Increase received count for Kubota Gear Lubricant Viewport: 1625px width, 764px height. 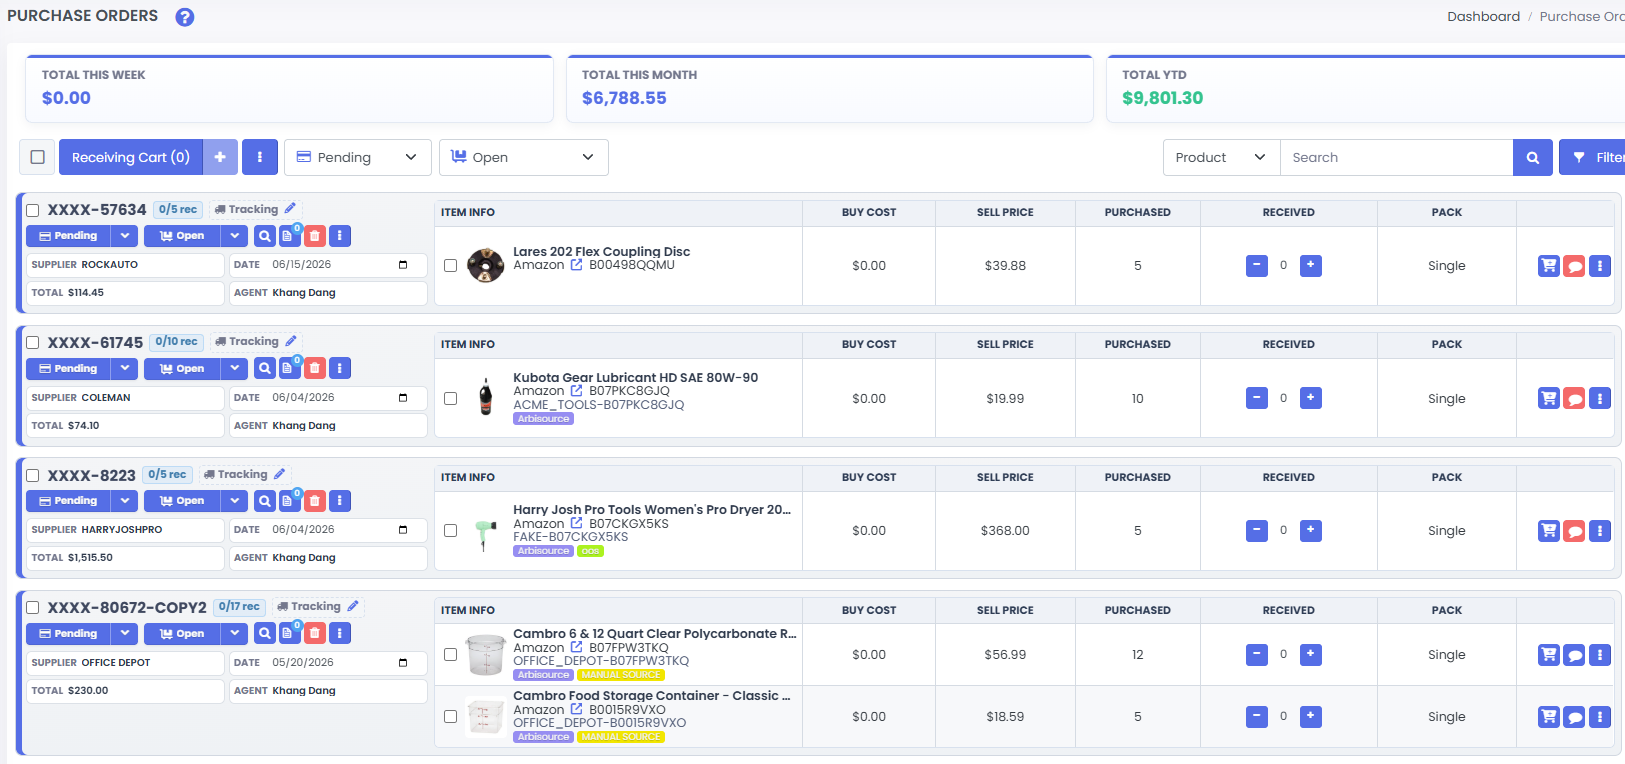click(1311, 398)
